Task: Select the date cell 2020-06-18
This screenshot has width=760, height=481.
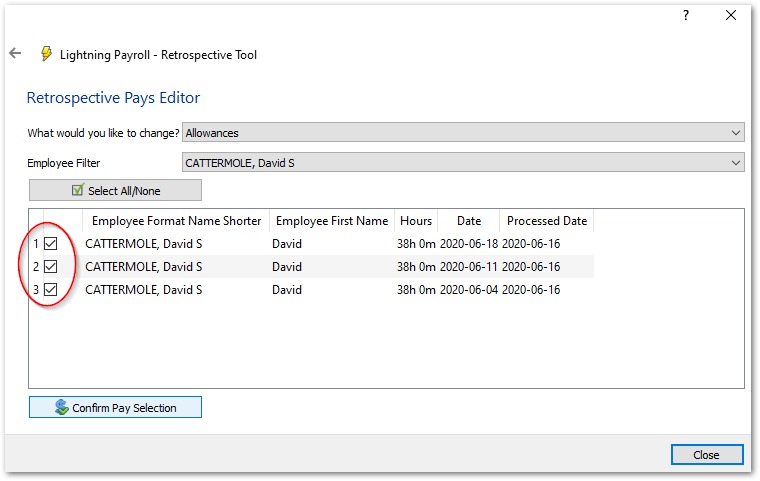Action: pyautogui.click(x=469, y=243)
